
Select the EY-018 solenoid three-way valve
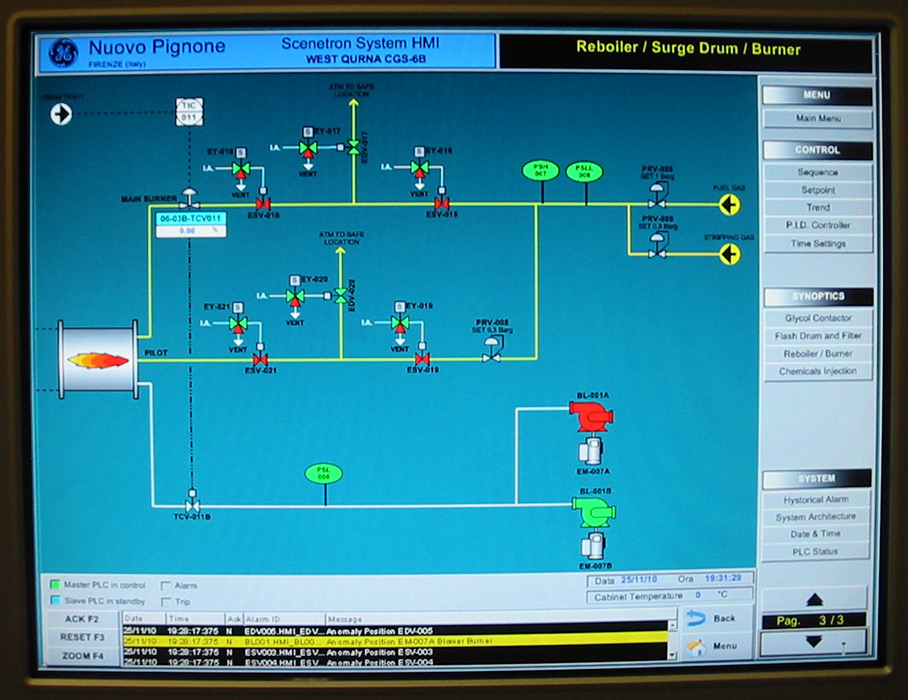pos(241,169)
